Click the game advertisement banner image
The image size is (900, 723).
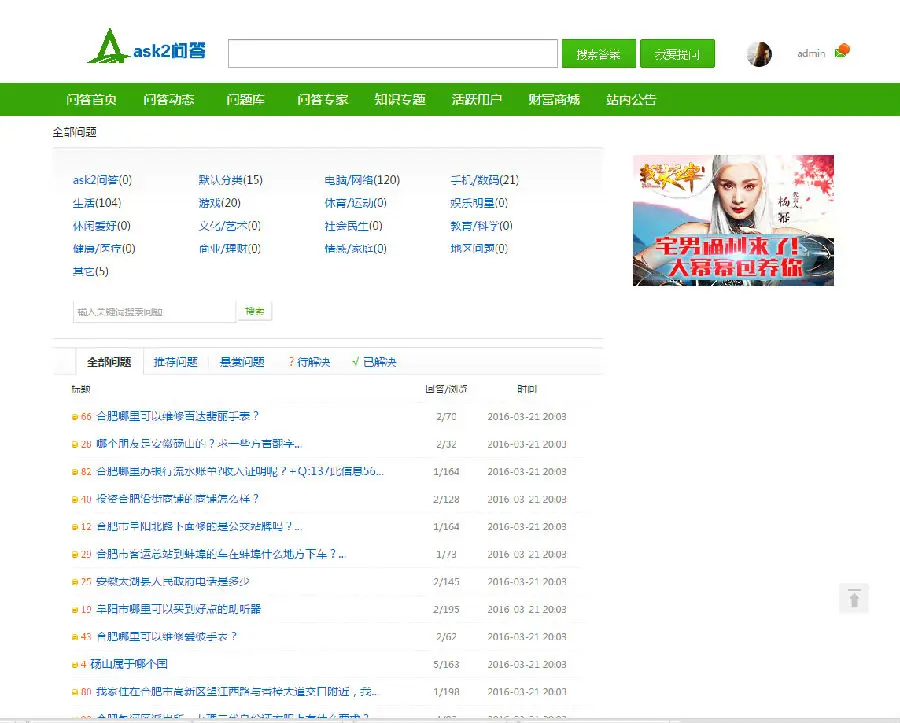pyautogui.click(x=733, y=220)
